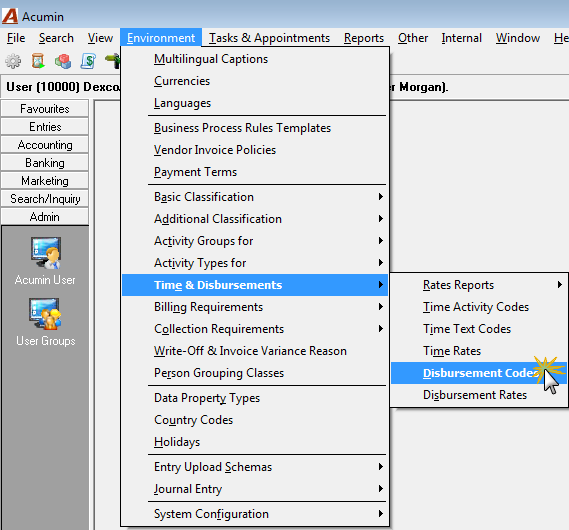This screenshot has height=530, width=569.
Task: Select Currencies menu item
Action: (255, 81)
